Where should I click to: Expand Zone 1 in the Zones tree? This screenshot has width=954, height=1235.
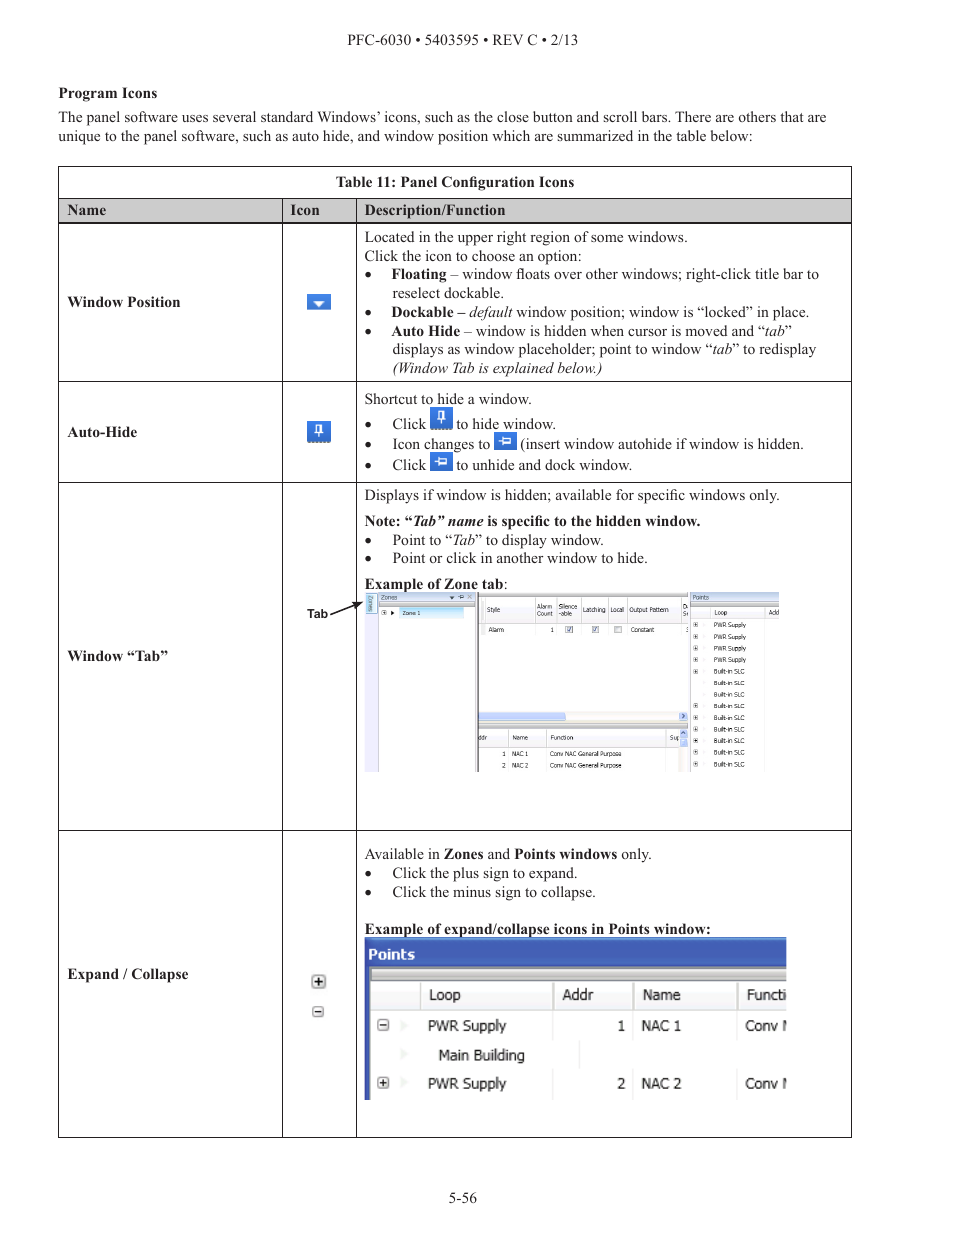384,613
